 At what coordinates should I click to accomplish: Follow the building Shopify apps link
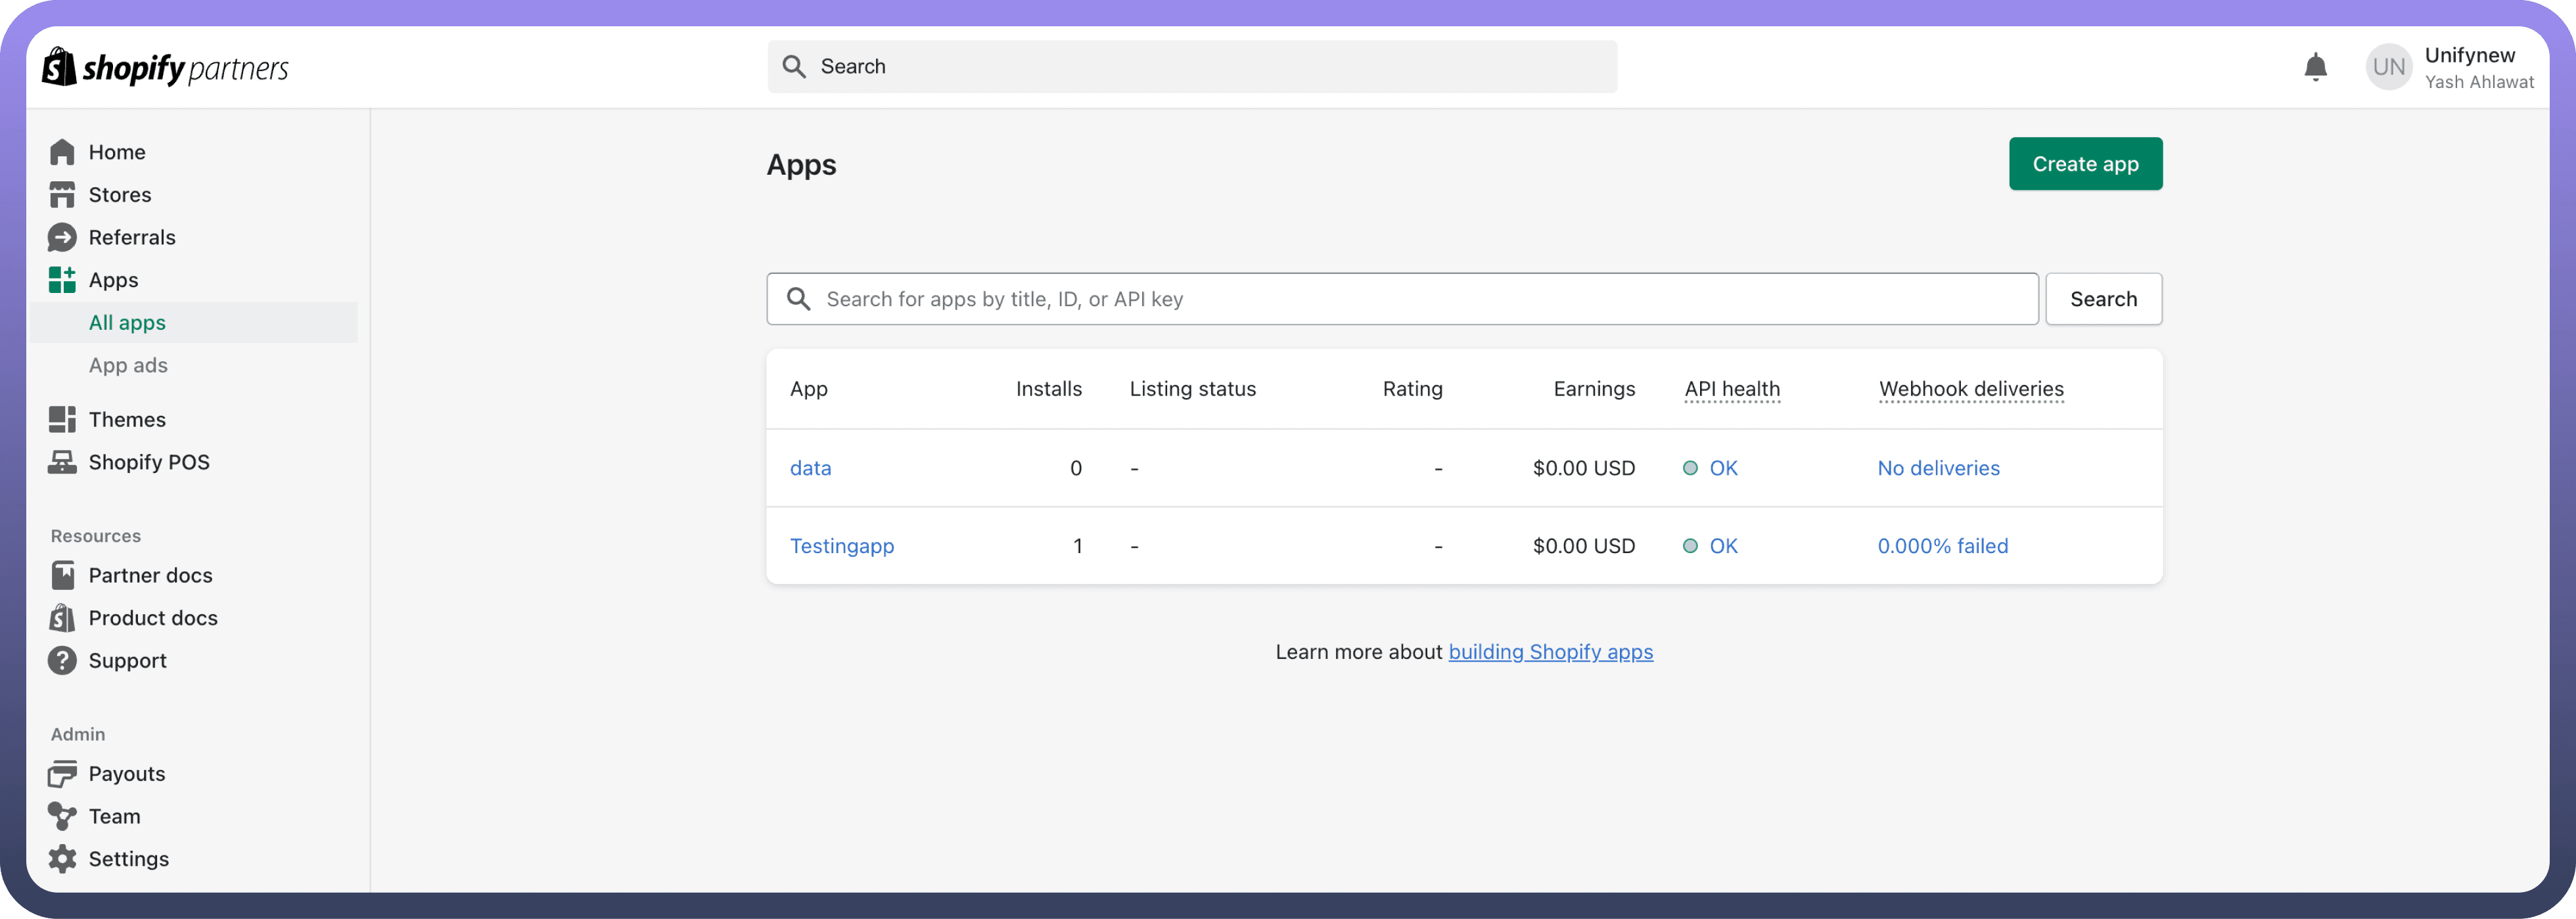(1550, 652)
